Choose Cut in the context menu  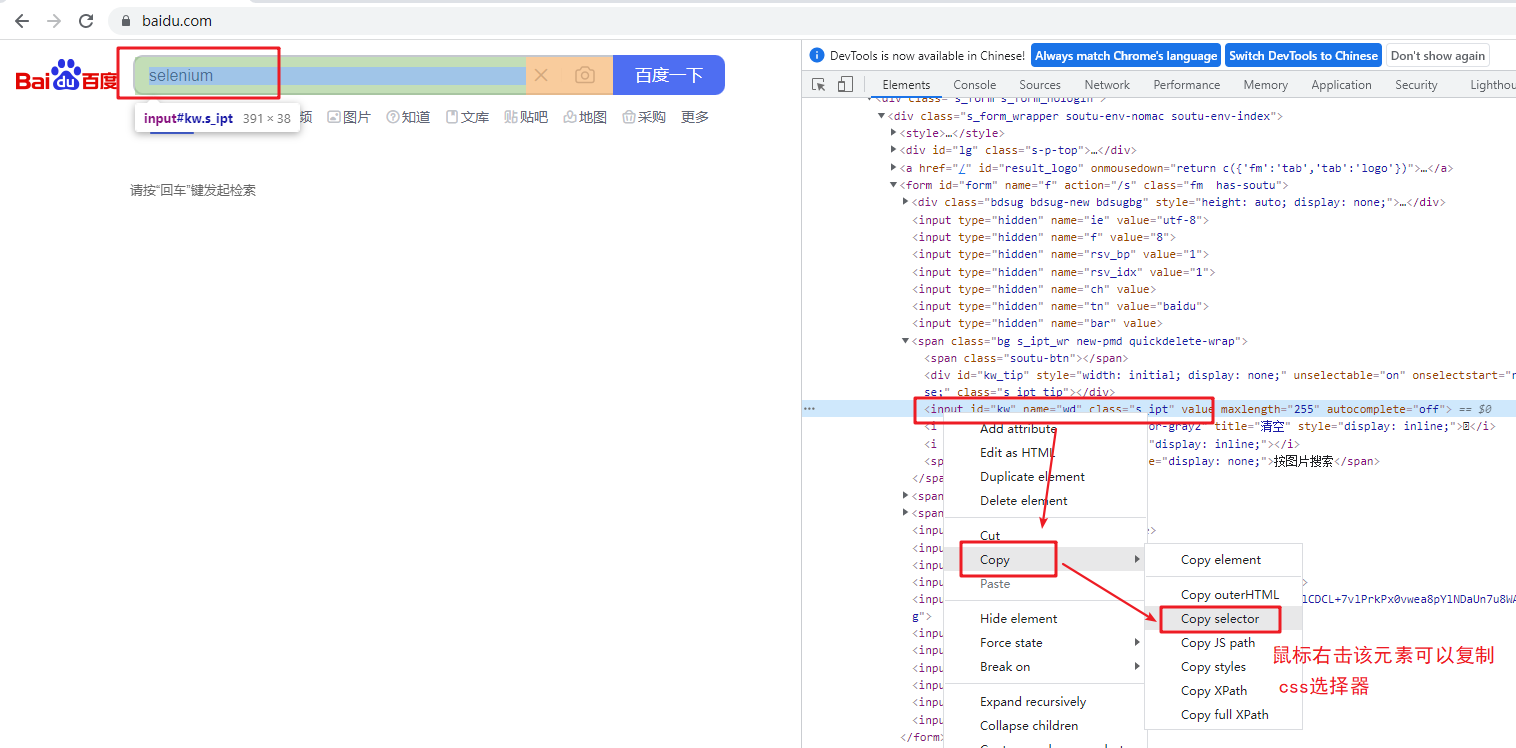click(990, 536)
